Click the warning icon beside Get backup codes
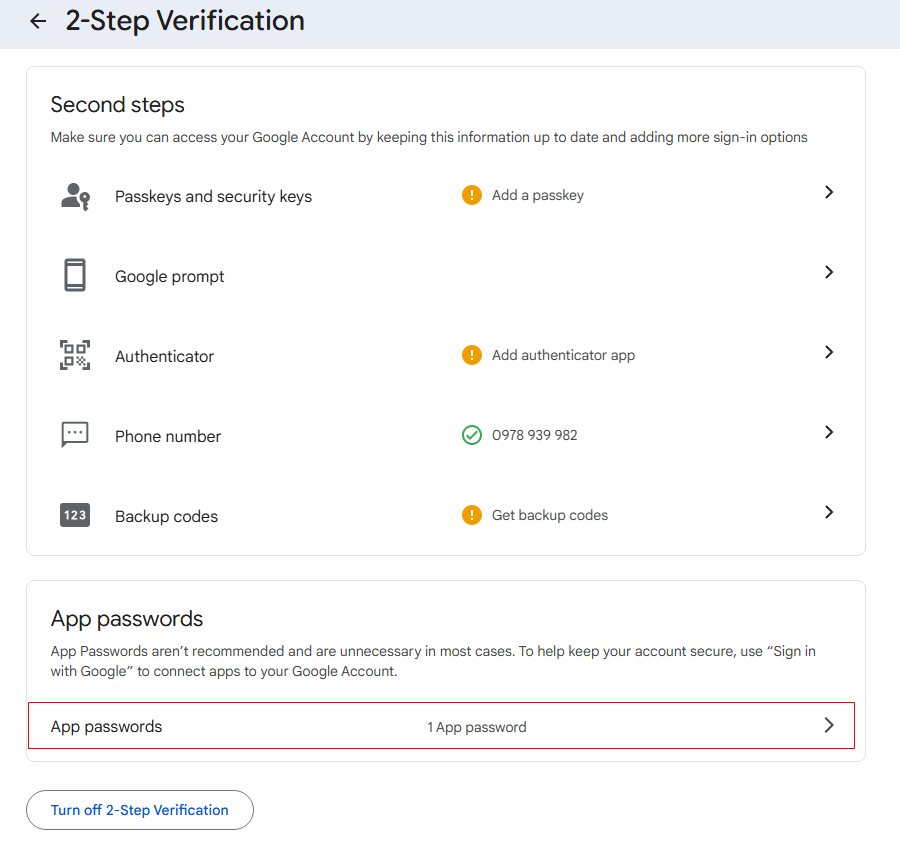 click(472, 515)
